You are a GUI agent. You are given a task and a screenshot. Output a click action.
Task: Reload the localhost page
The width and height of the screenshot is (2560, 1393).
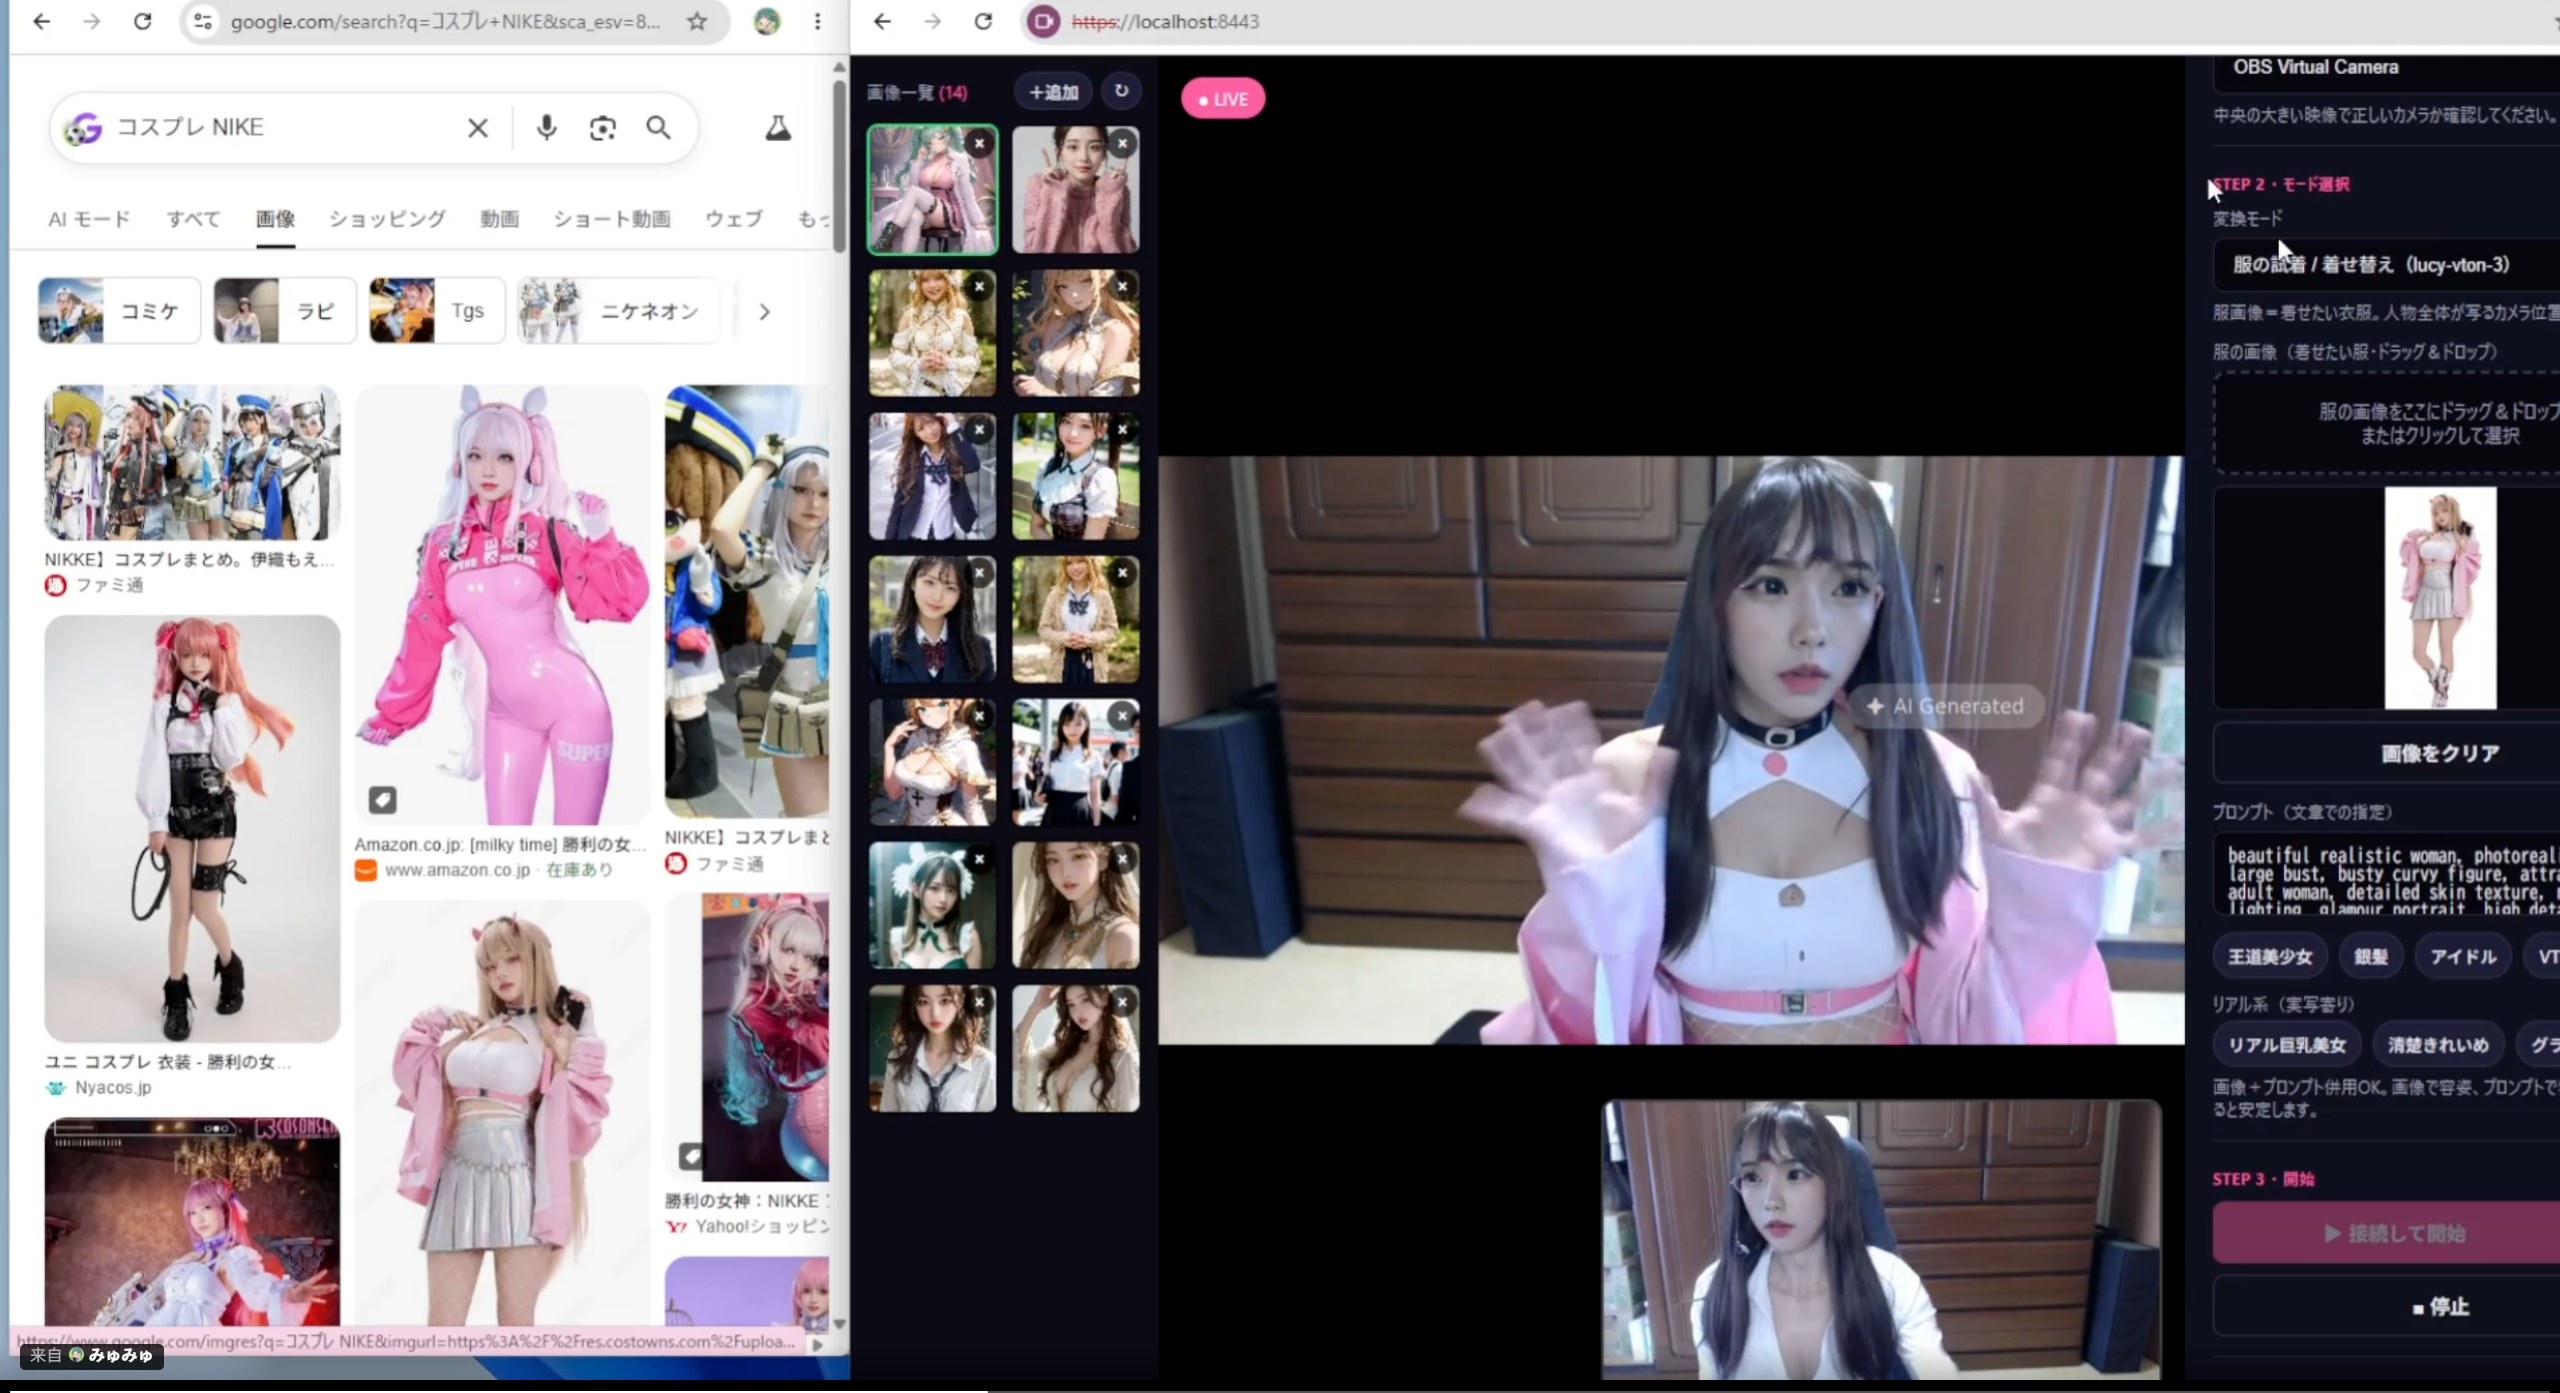click(x=983, y=21)
